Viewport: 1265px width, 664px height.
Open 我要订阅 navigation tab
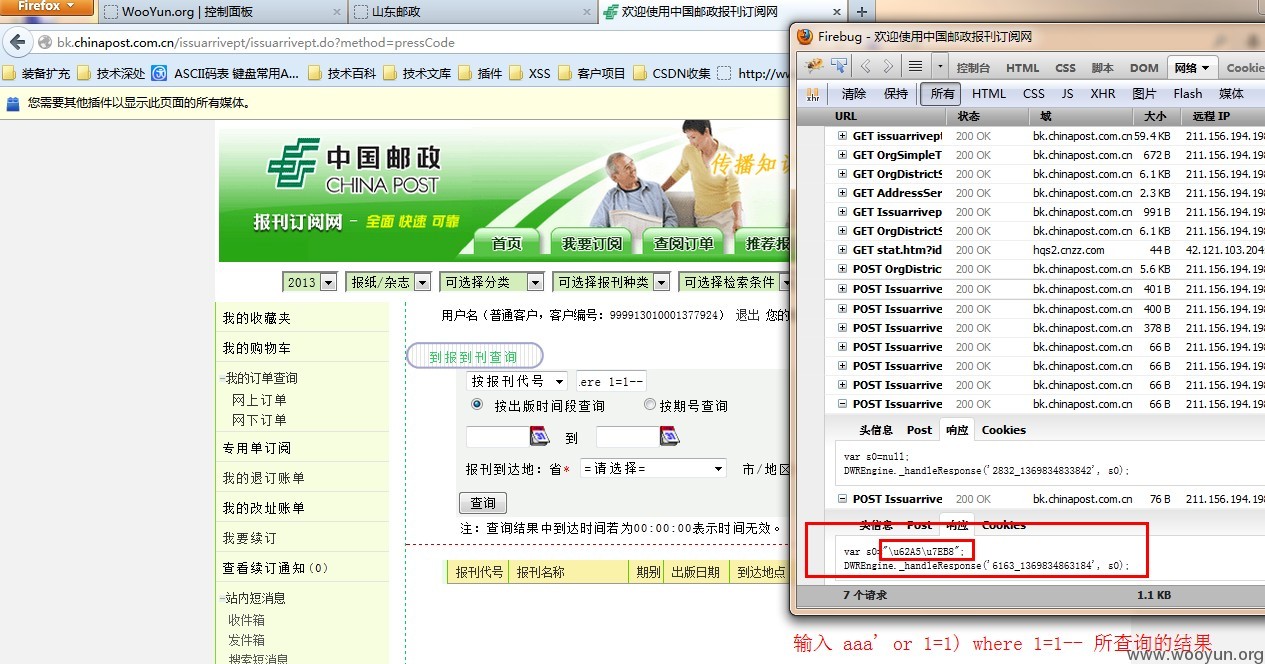(592, 243)
